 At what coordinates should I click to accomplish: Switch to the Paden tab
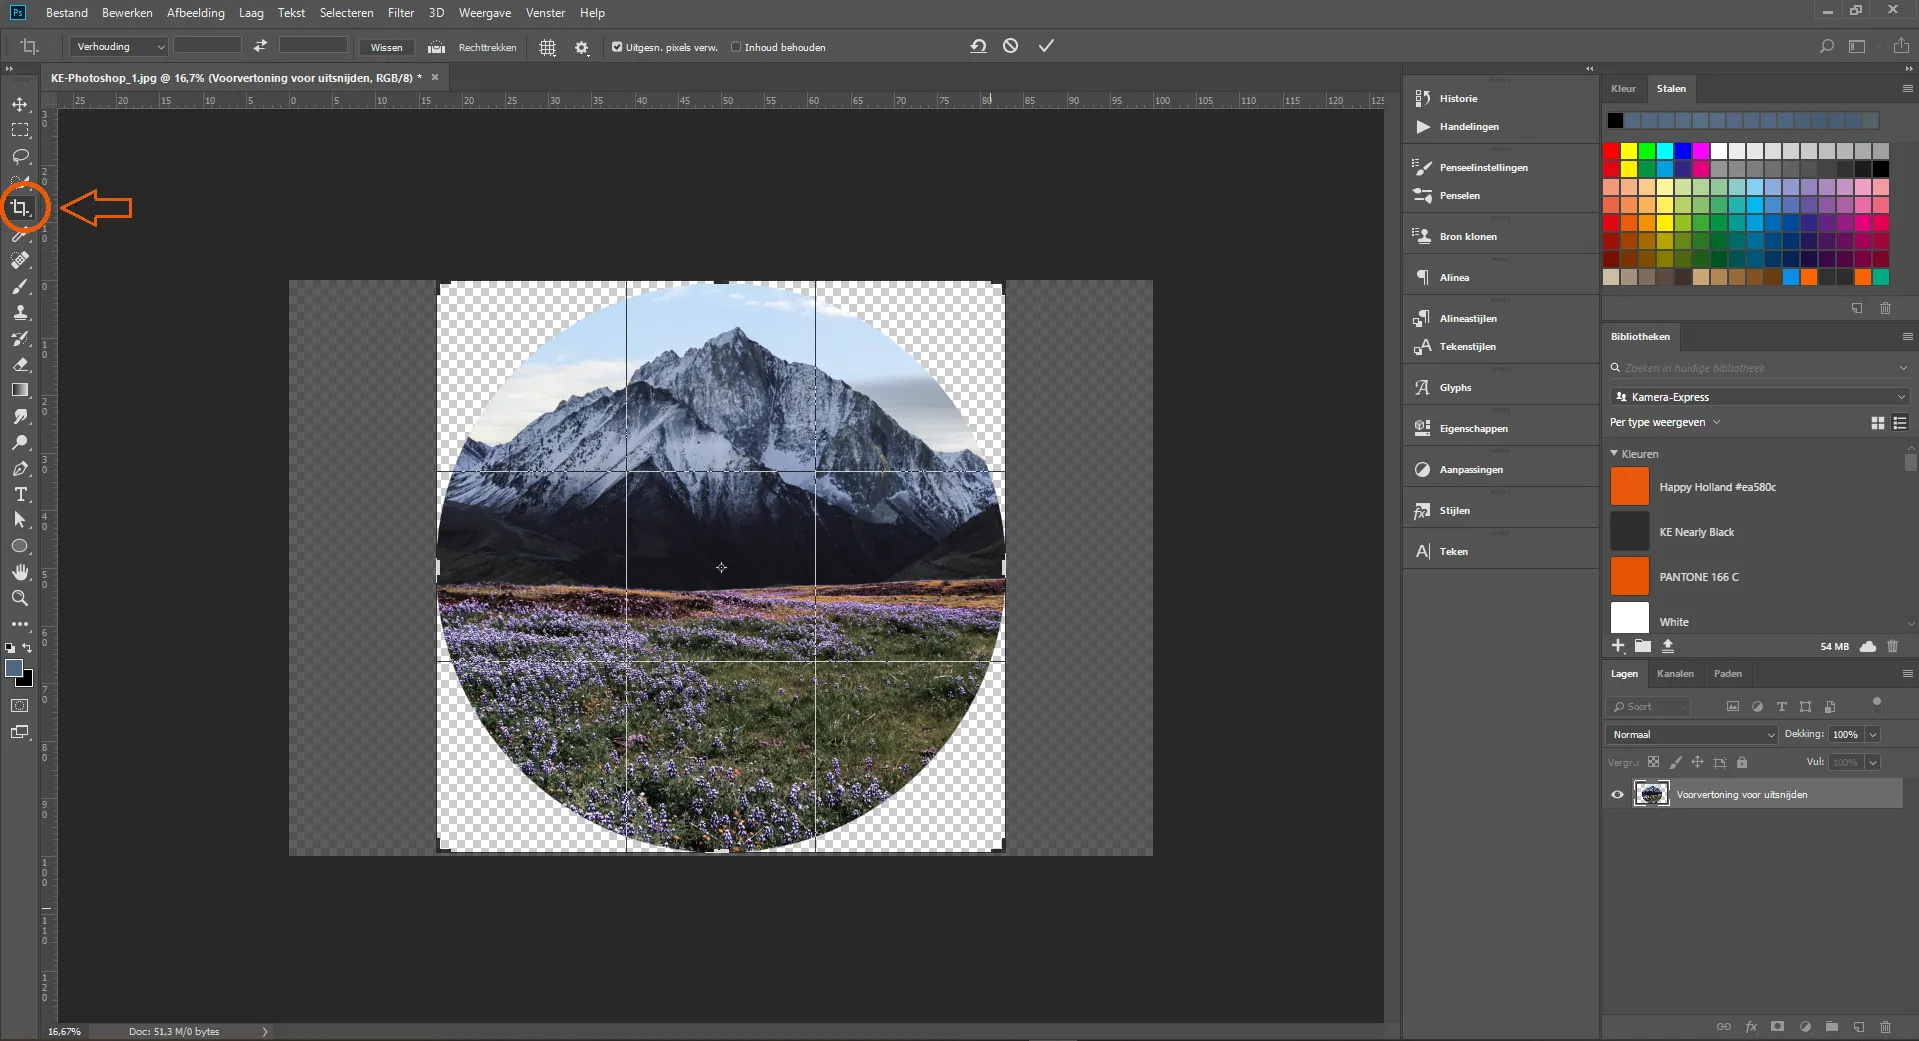pos(1727,674)
